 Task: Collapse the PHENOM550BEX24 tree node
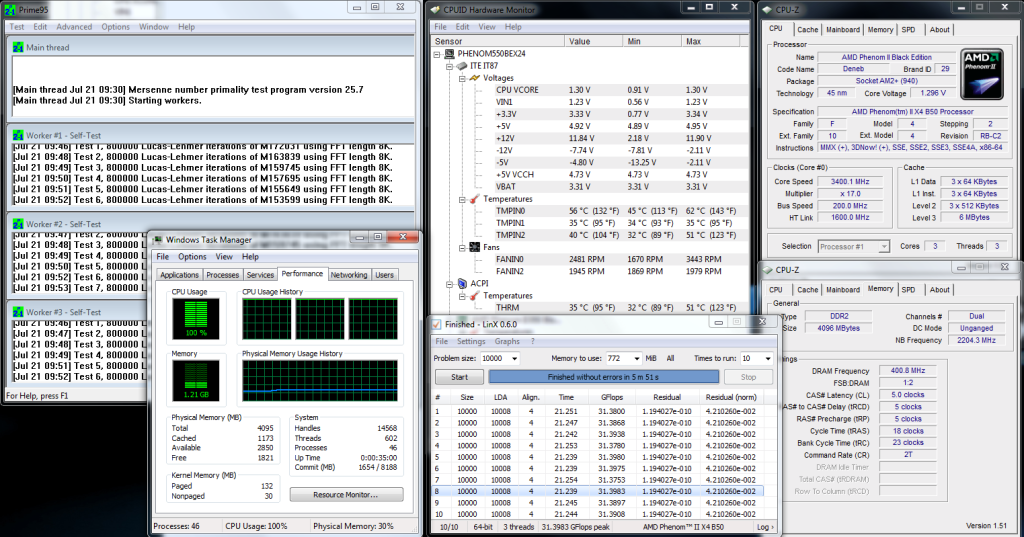click(x=437, y=54)
